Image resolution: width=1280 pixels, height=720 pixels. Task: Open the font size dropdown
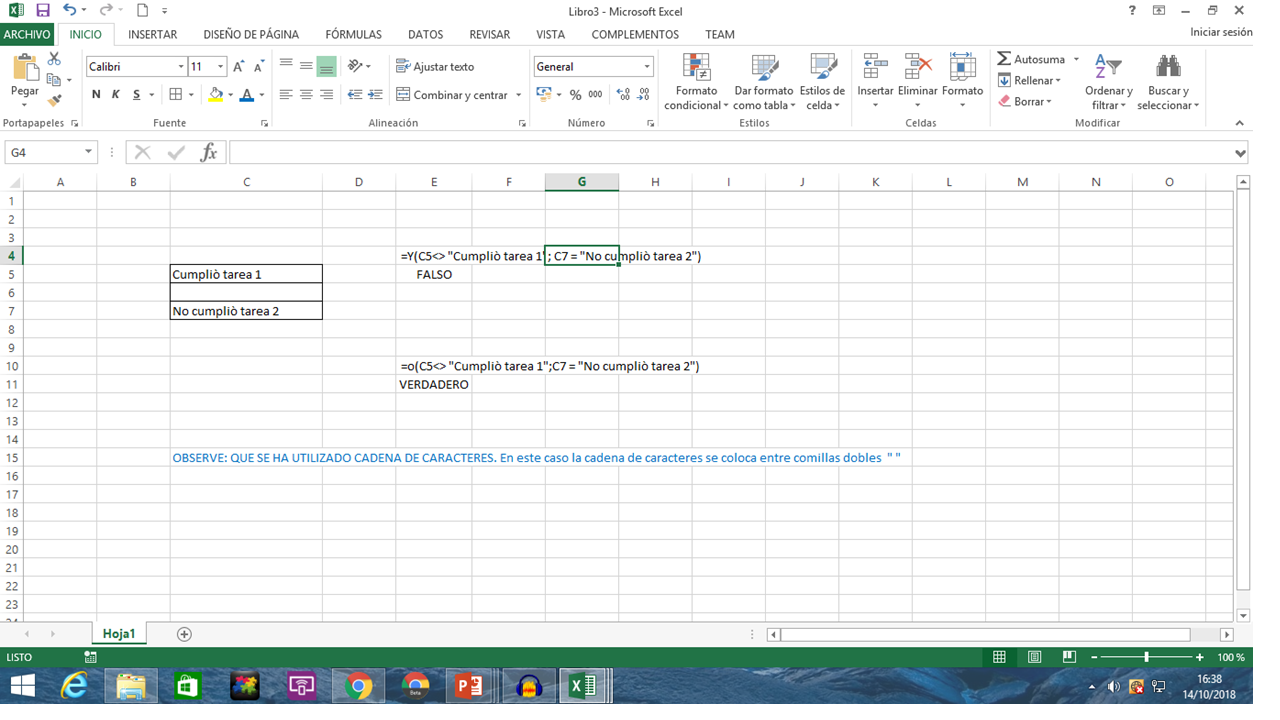click(x=221, y=66)
